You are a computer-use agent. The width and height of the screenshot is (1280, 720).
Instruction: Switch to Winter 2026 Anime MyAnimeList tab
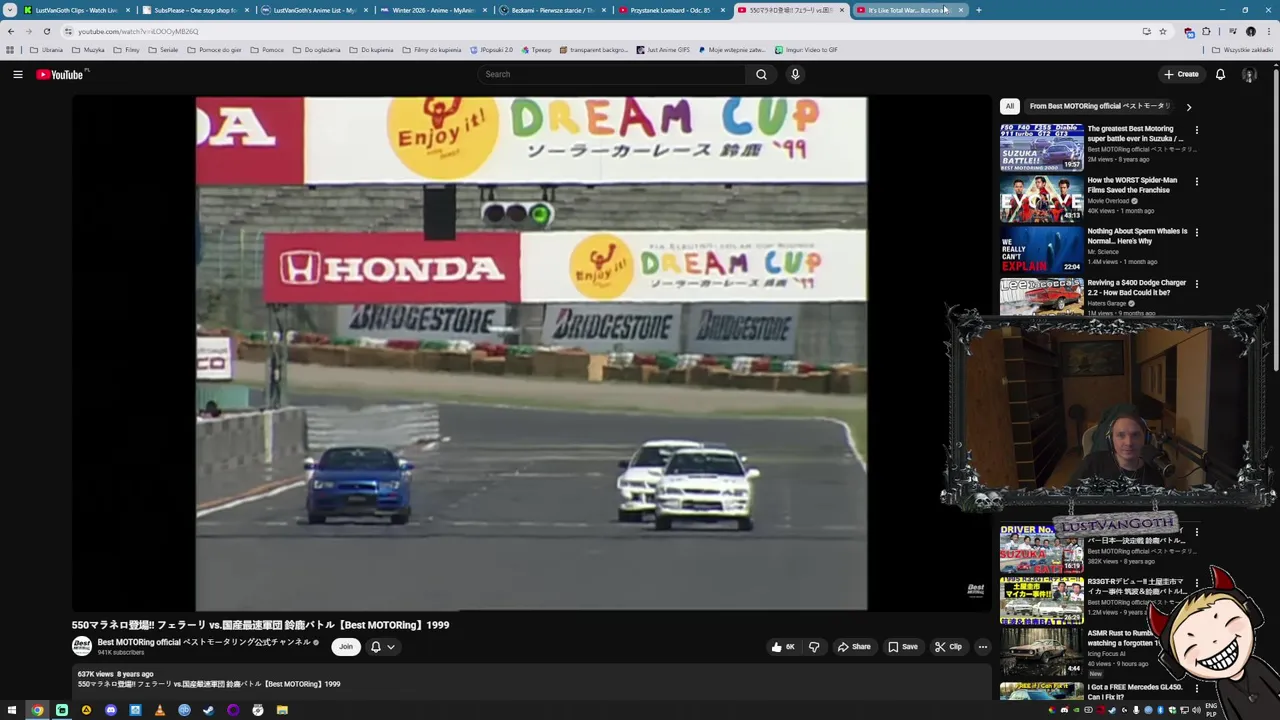432,10
